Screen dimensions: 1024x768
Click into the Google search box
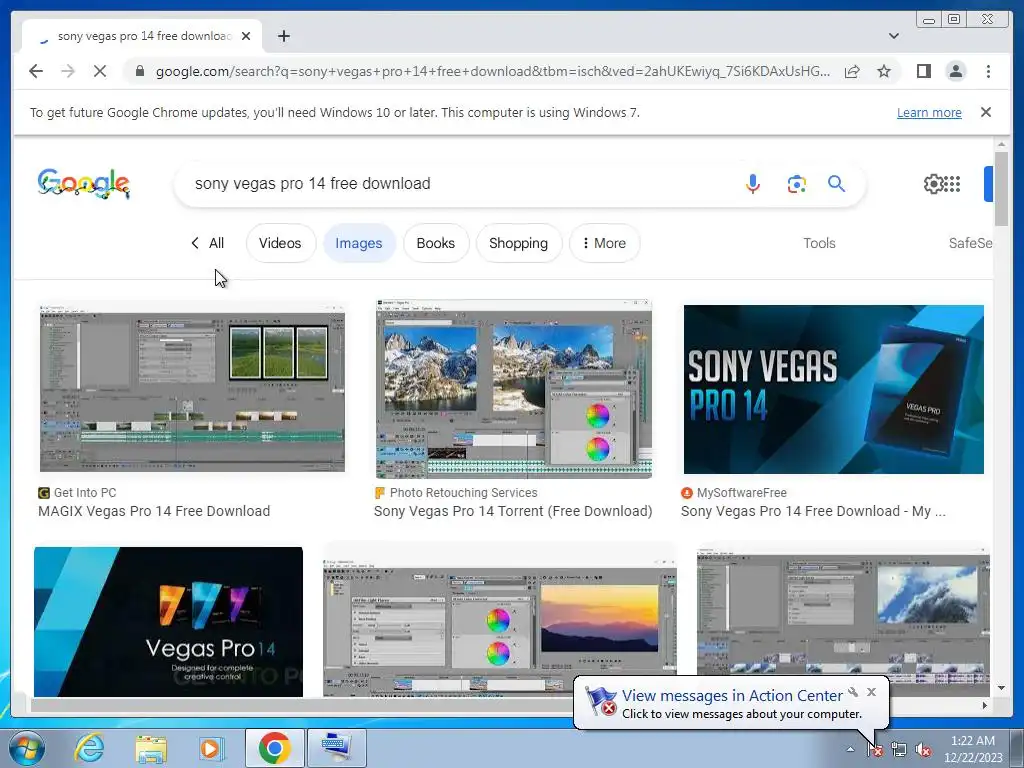457,184
